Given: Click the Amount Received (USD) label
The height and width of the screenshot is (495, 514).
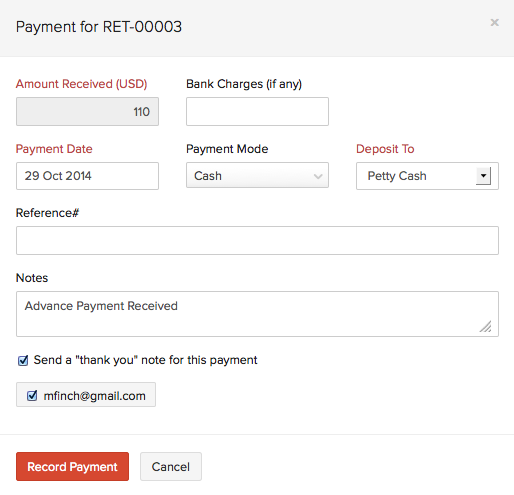Looking at the screenshot, I should tap(82, 84).
